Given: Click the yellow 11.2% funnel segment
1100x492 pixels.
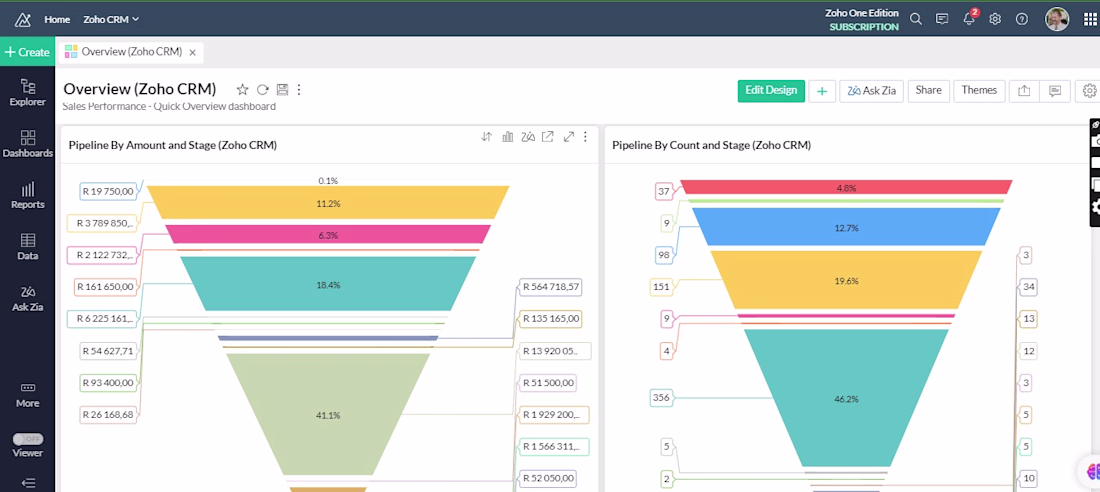Looking at the screenshot, I should pyautogui.click(x=328, y=203).
